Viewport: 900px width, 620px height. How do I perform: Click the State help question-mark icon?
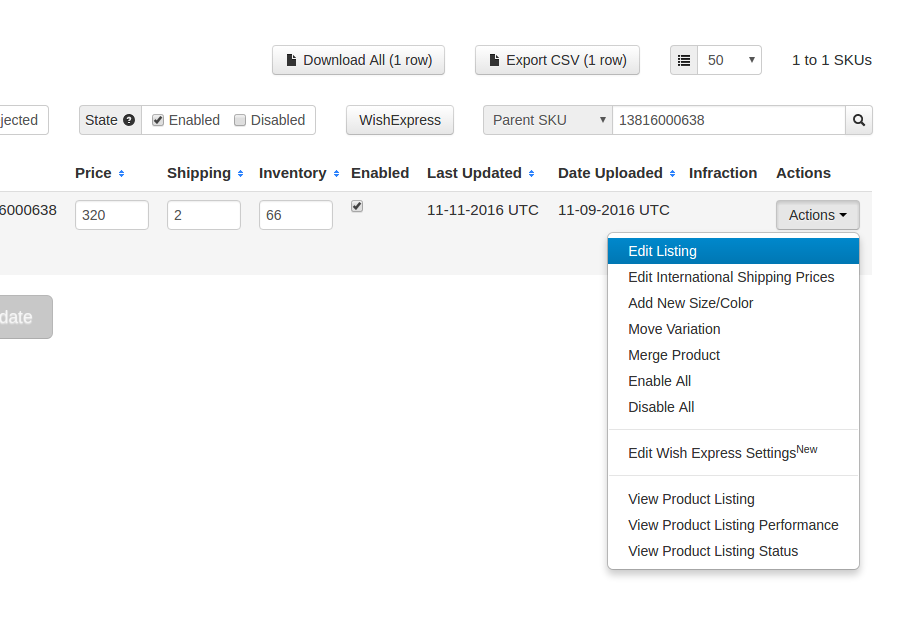click(129, 120)
